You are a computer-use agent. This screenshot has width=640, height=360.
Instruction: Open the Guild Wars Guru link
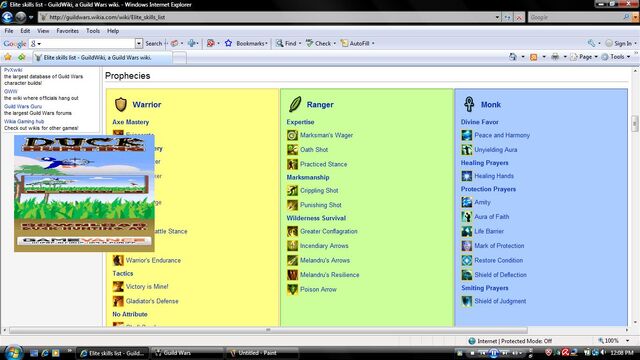[x=23, y=106]
